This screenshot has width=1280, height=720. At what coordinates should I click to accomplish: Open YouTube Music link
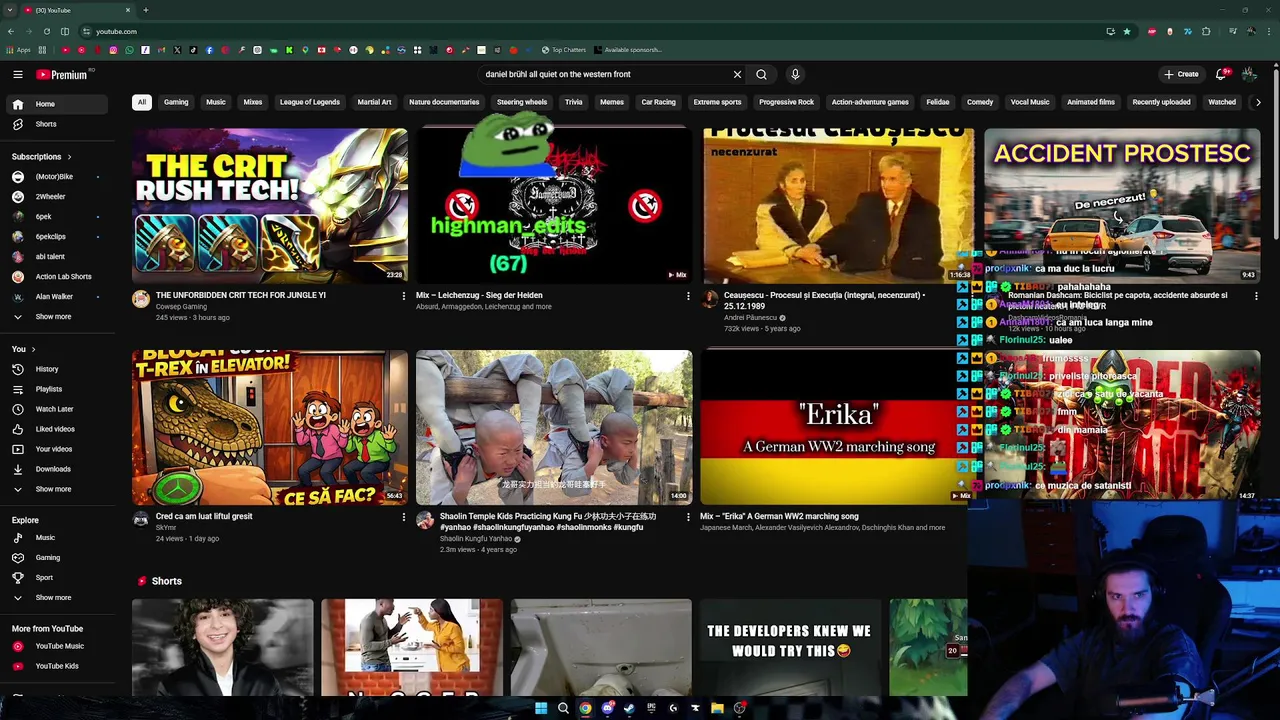(x=58, y=646)
